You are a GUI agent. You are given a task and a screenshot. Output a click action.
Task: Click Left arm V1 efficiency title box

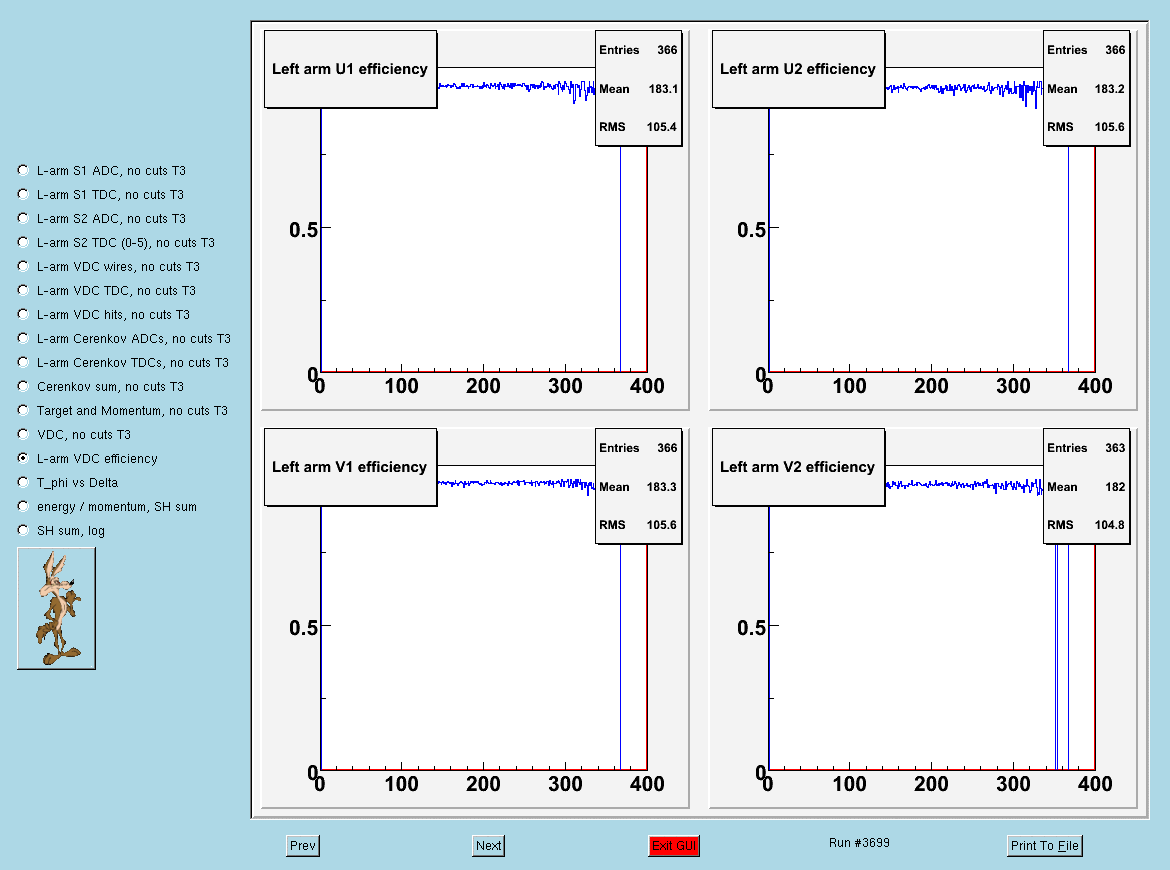(x=351, y=467)
